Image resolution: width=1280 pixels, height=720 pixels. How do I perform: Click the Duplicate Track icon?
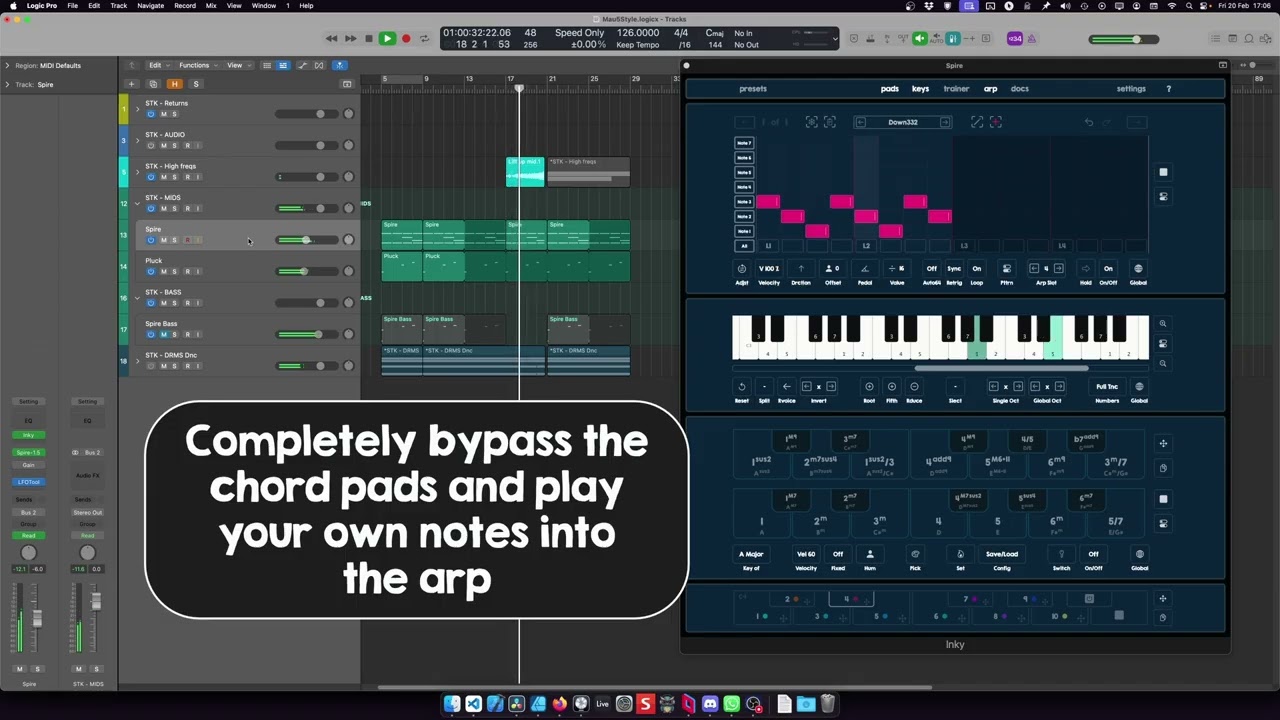point(153,84)
